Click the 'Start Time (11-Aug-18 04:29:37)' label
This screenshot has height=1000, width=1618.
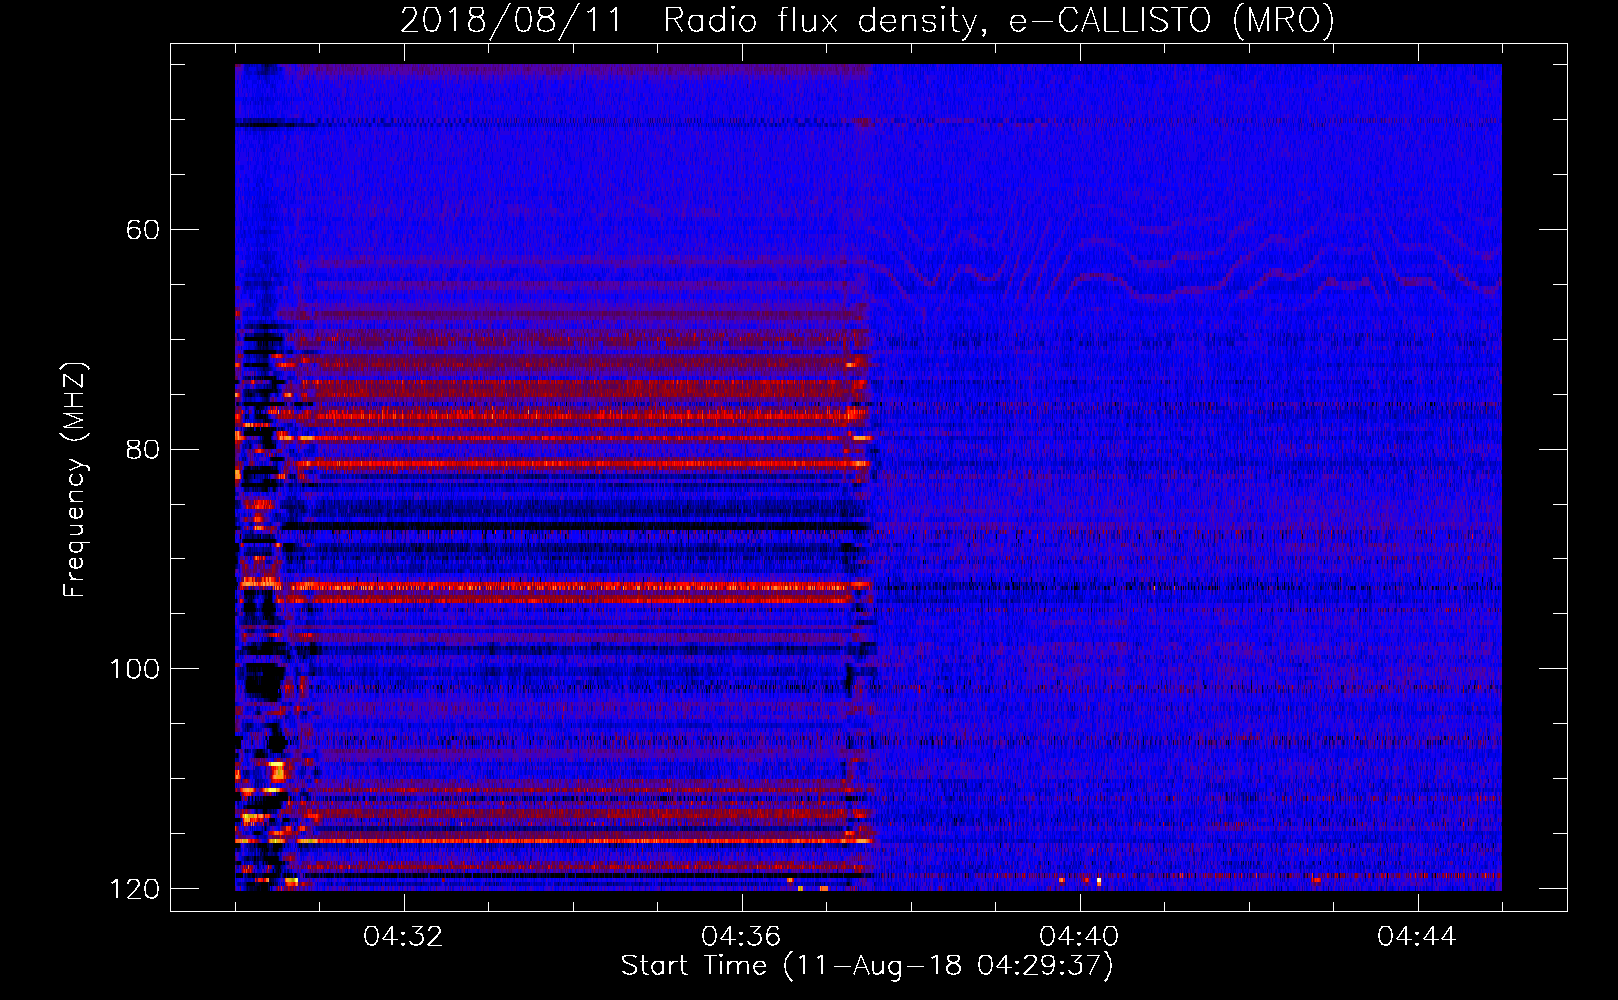tap(867, 966)
